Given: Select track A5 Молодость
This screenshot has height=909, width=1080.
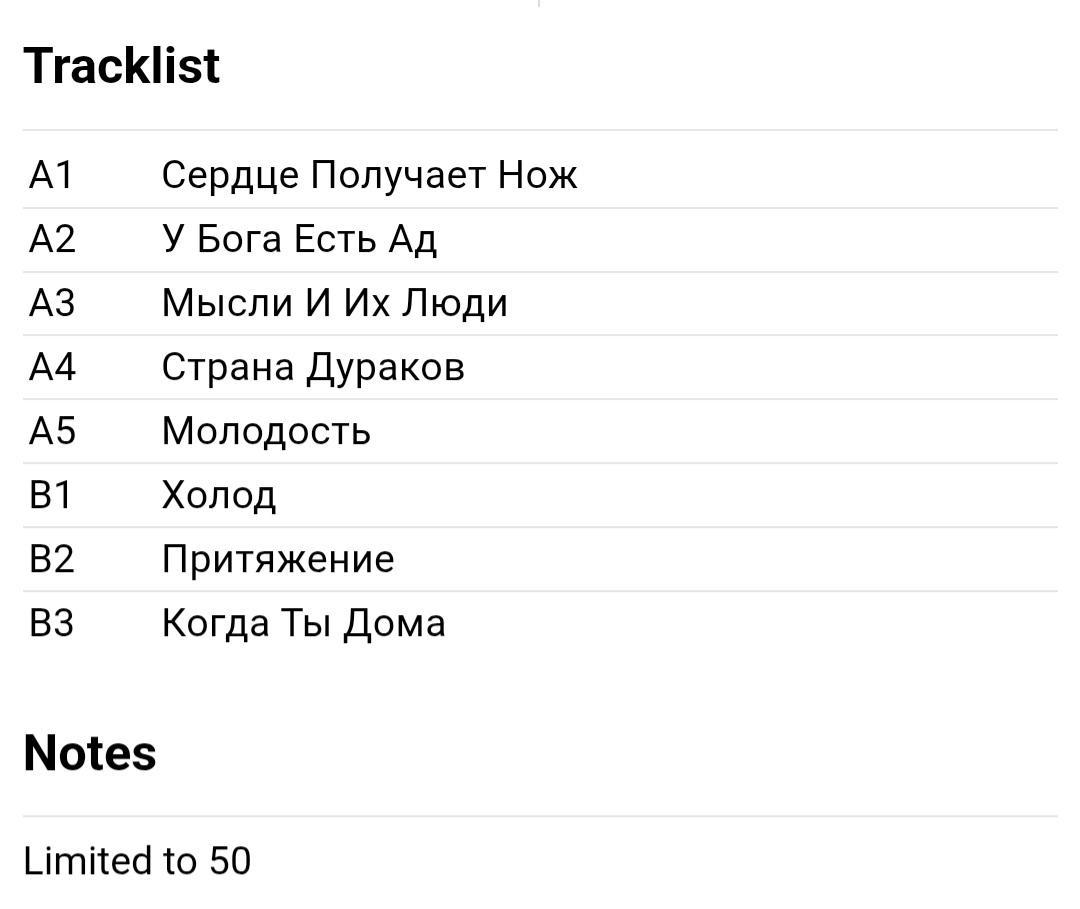Looking at the screenshot, I should pyautogui.click(x=540, y=431).
